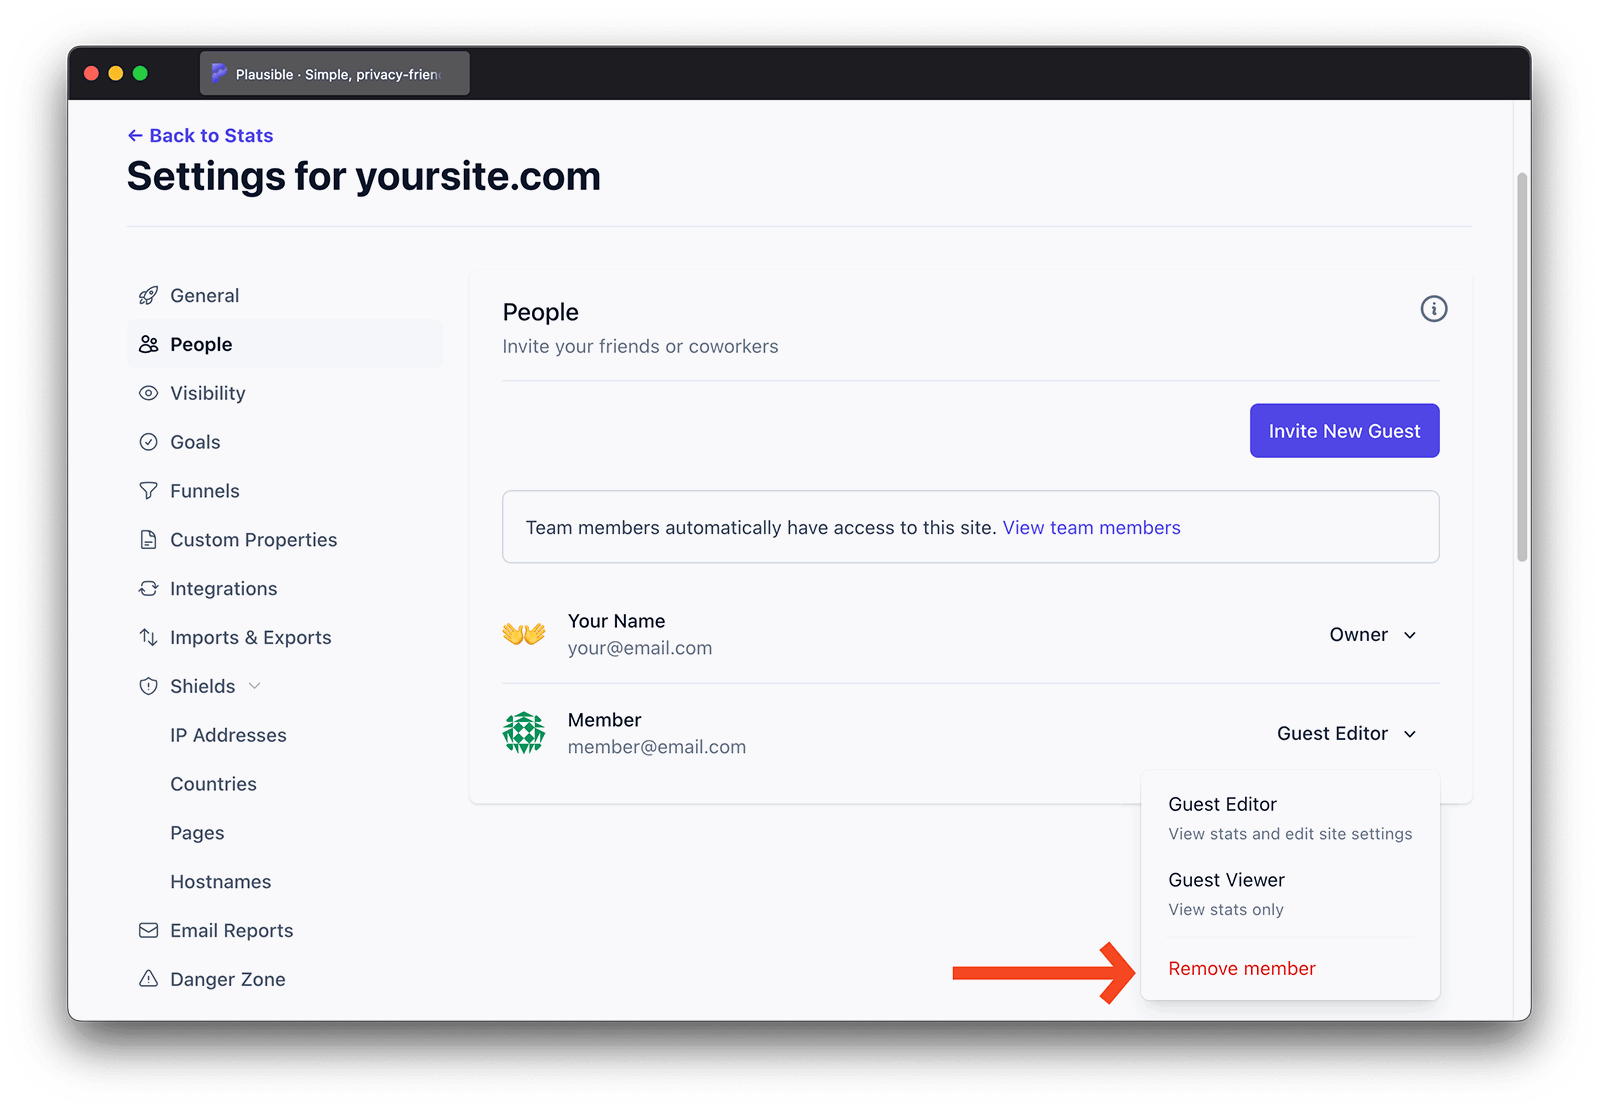Follow the View team members link
Image resolution: width=1600 pixels, height=1111 pixels.
pos(1091,528)
